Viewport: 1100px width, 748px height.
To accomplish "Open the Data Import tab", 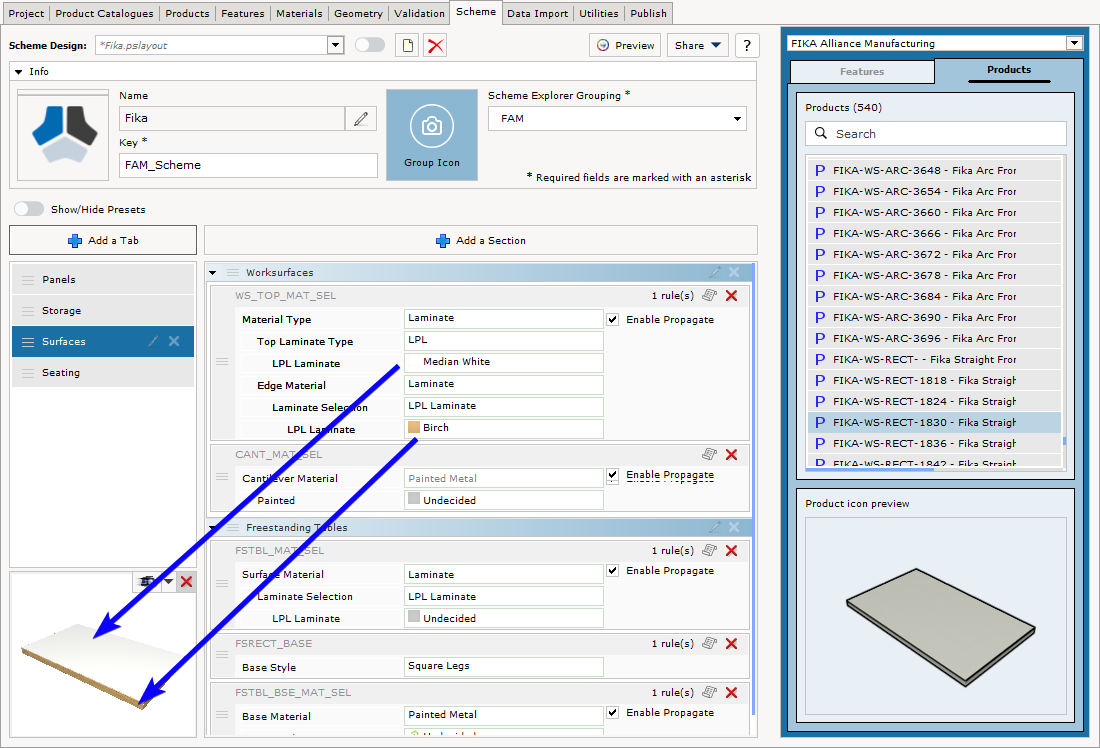I will 537,13.
